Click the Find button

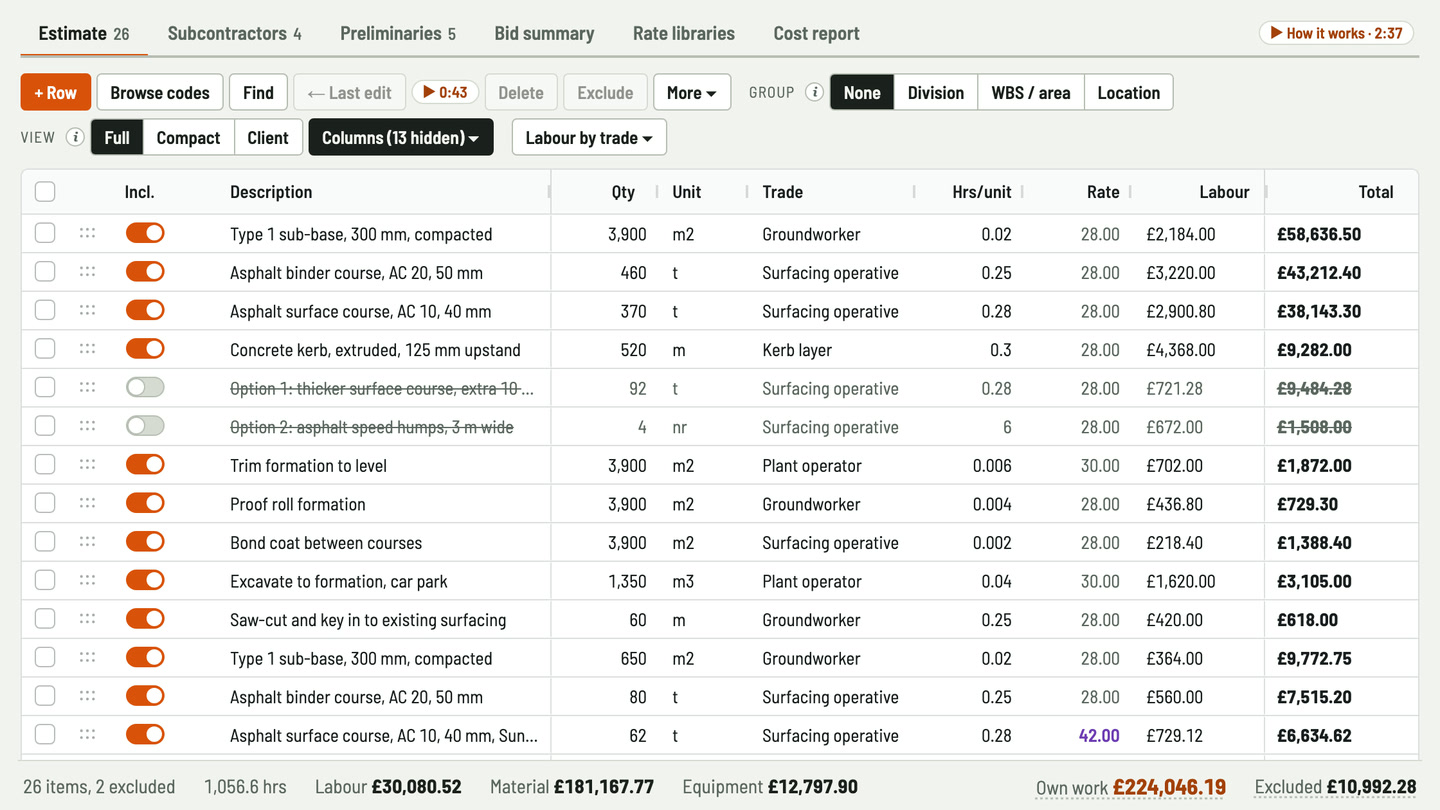coord(258,93)
